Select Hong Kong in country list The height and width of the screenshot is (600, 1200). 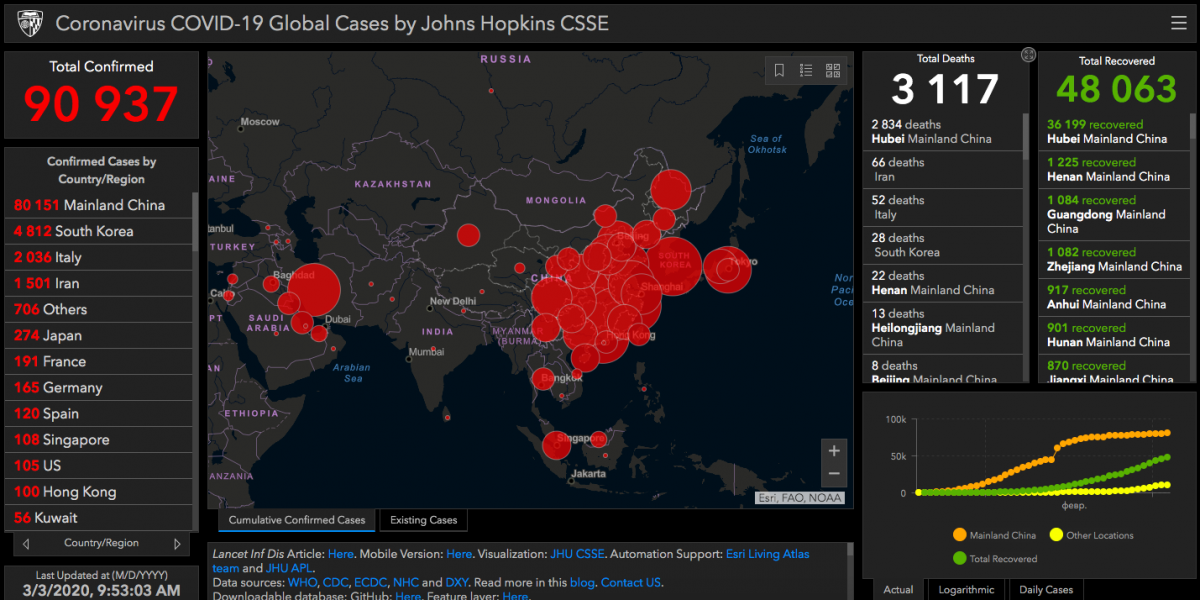98,491
